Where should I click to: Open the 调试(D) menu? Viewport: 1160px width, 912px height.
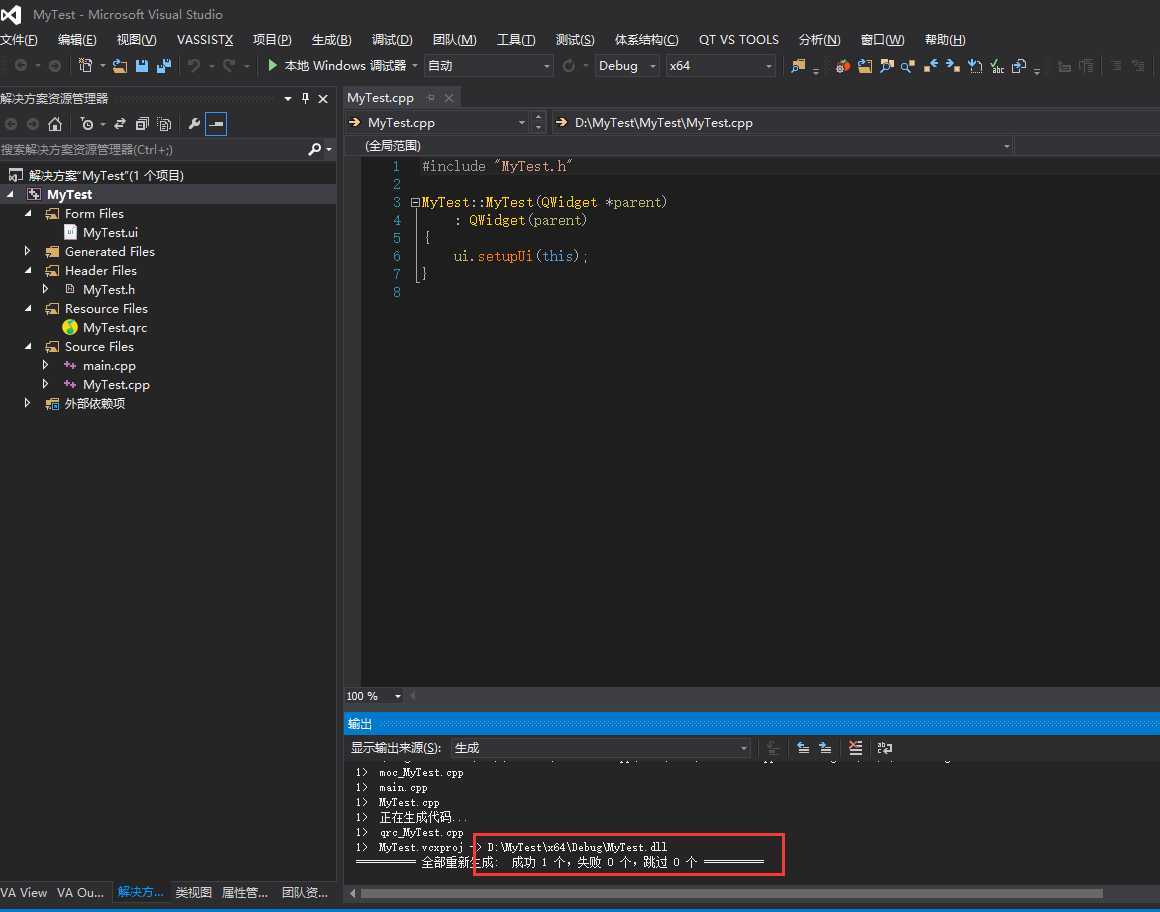[x=392, y=40]
